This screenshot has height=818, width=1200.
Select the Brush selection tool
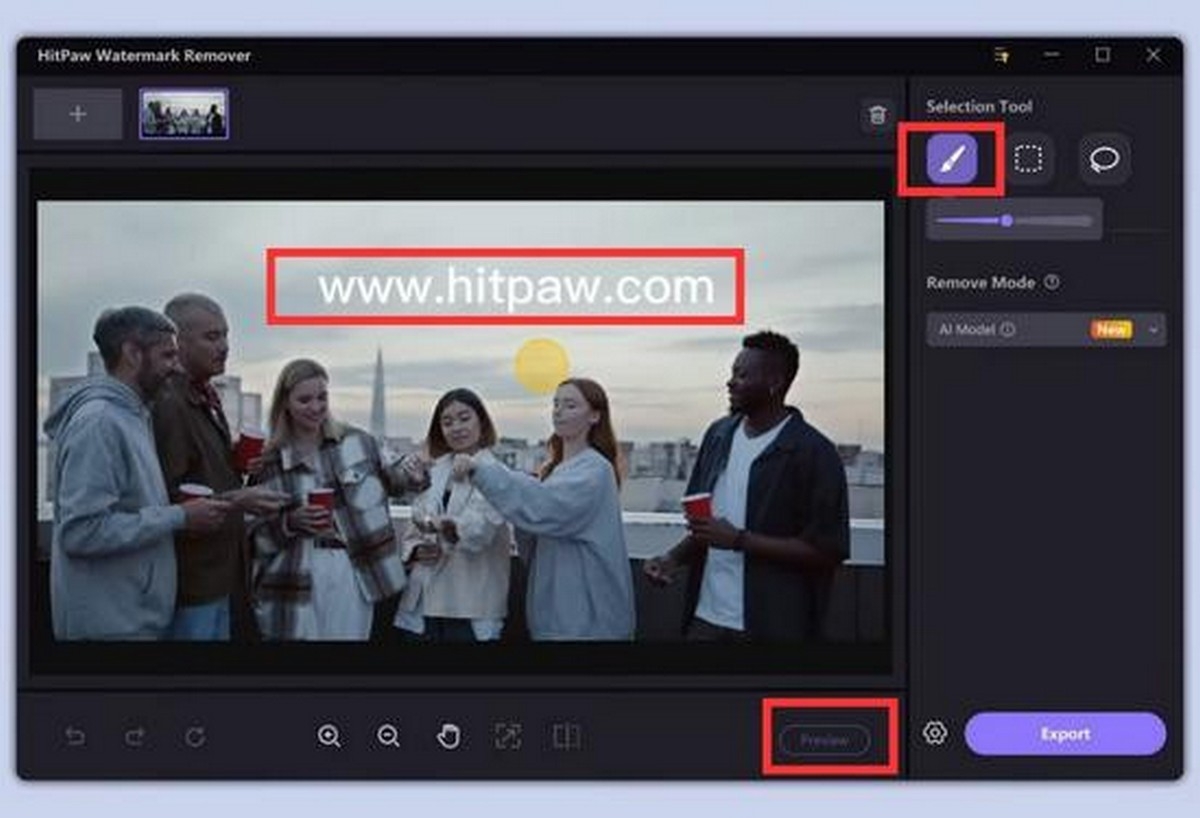951,159
